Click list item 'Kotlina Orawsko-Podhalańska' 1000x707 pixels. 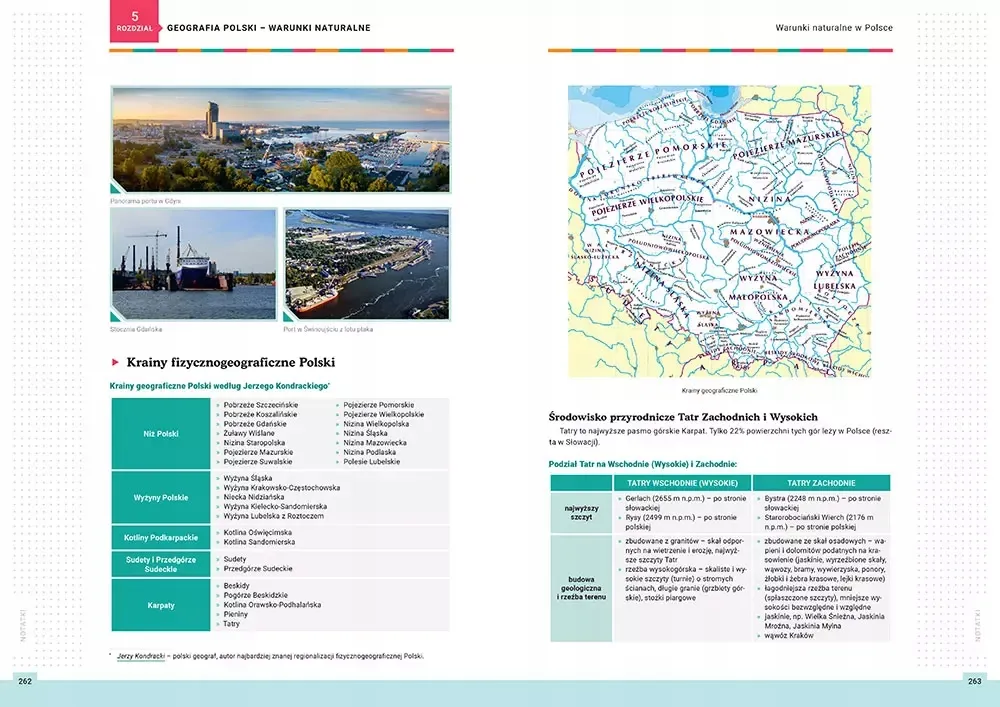[272, 605]
